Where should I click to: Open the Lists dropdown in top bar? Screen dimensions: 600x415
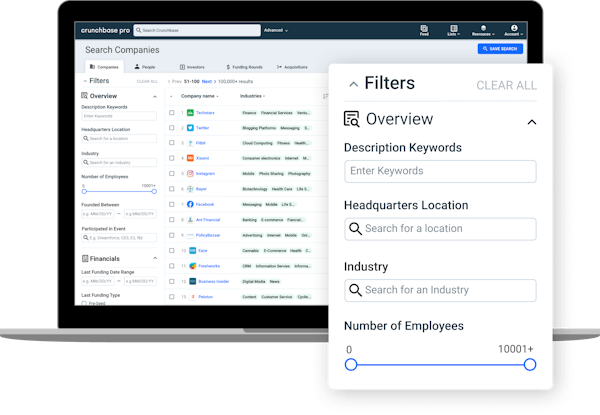pyautogui.click(x=453, y=30)
